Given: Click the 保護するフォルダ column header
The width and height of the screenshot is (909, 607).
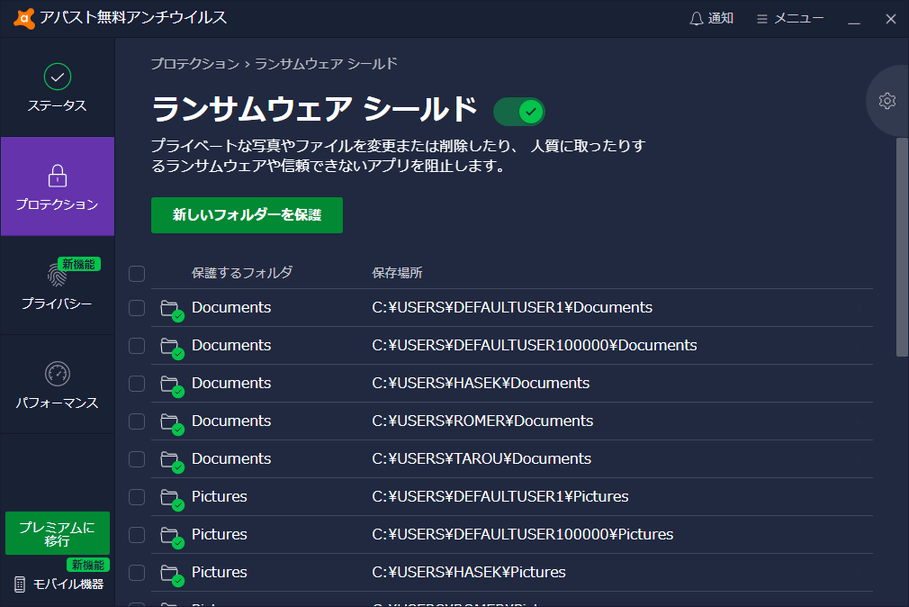Looking at the screenshot, I should (242, 272).
